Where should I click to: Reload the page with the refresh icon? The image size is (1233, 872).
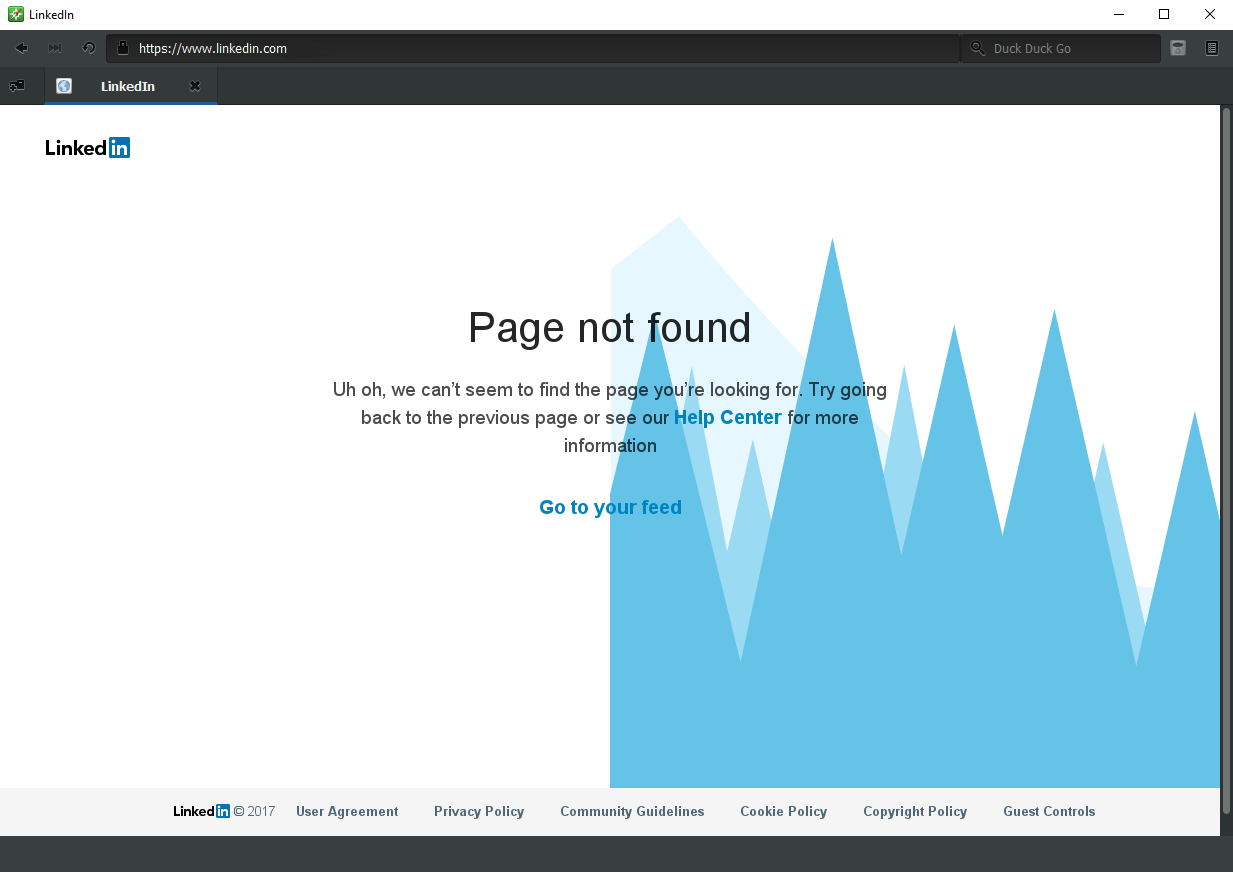click(88, 48)
